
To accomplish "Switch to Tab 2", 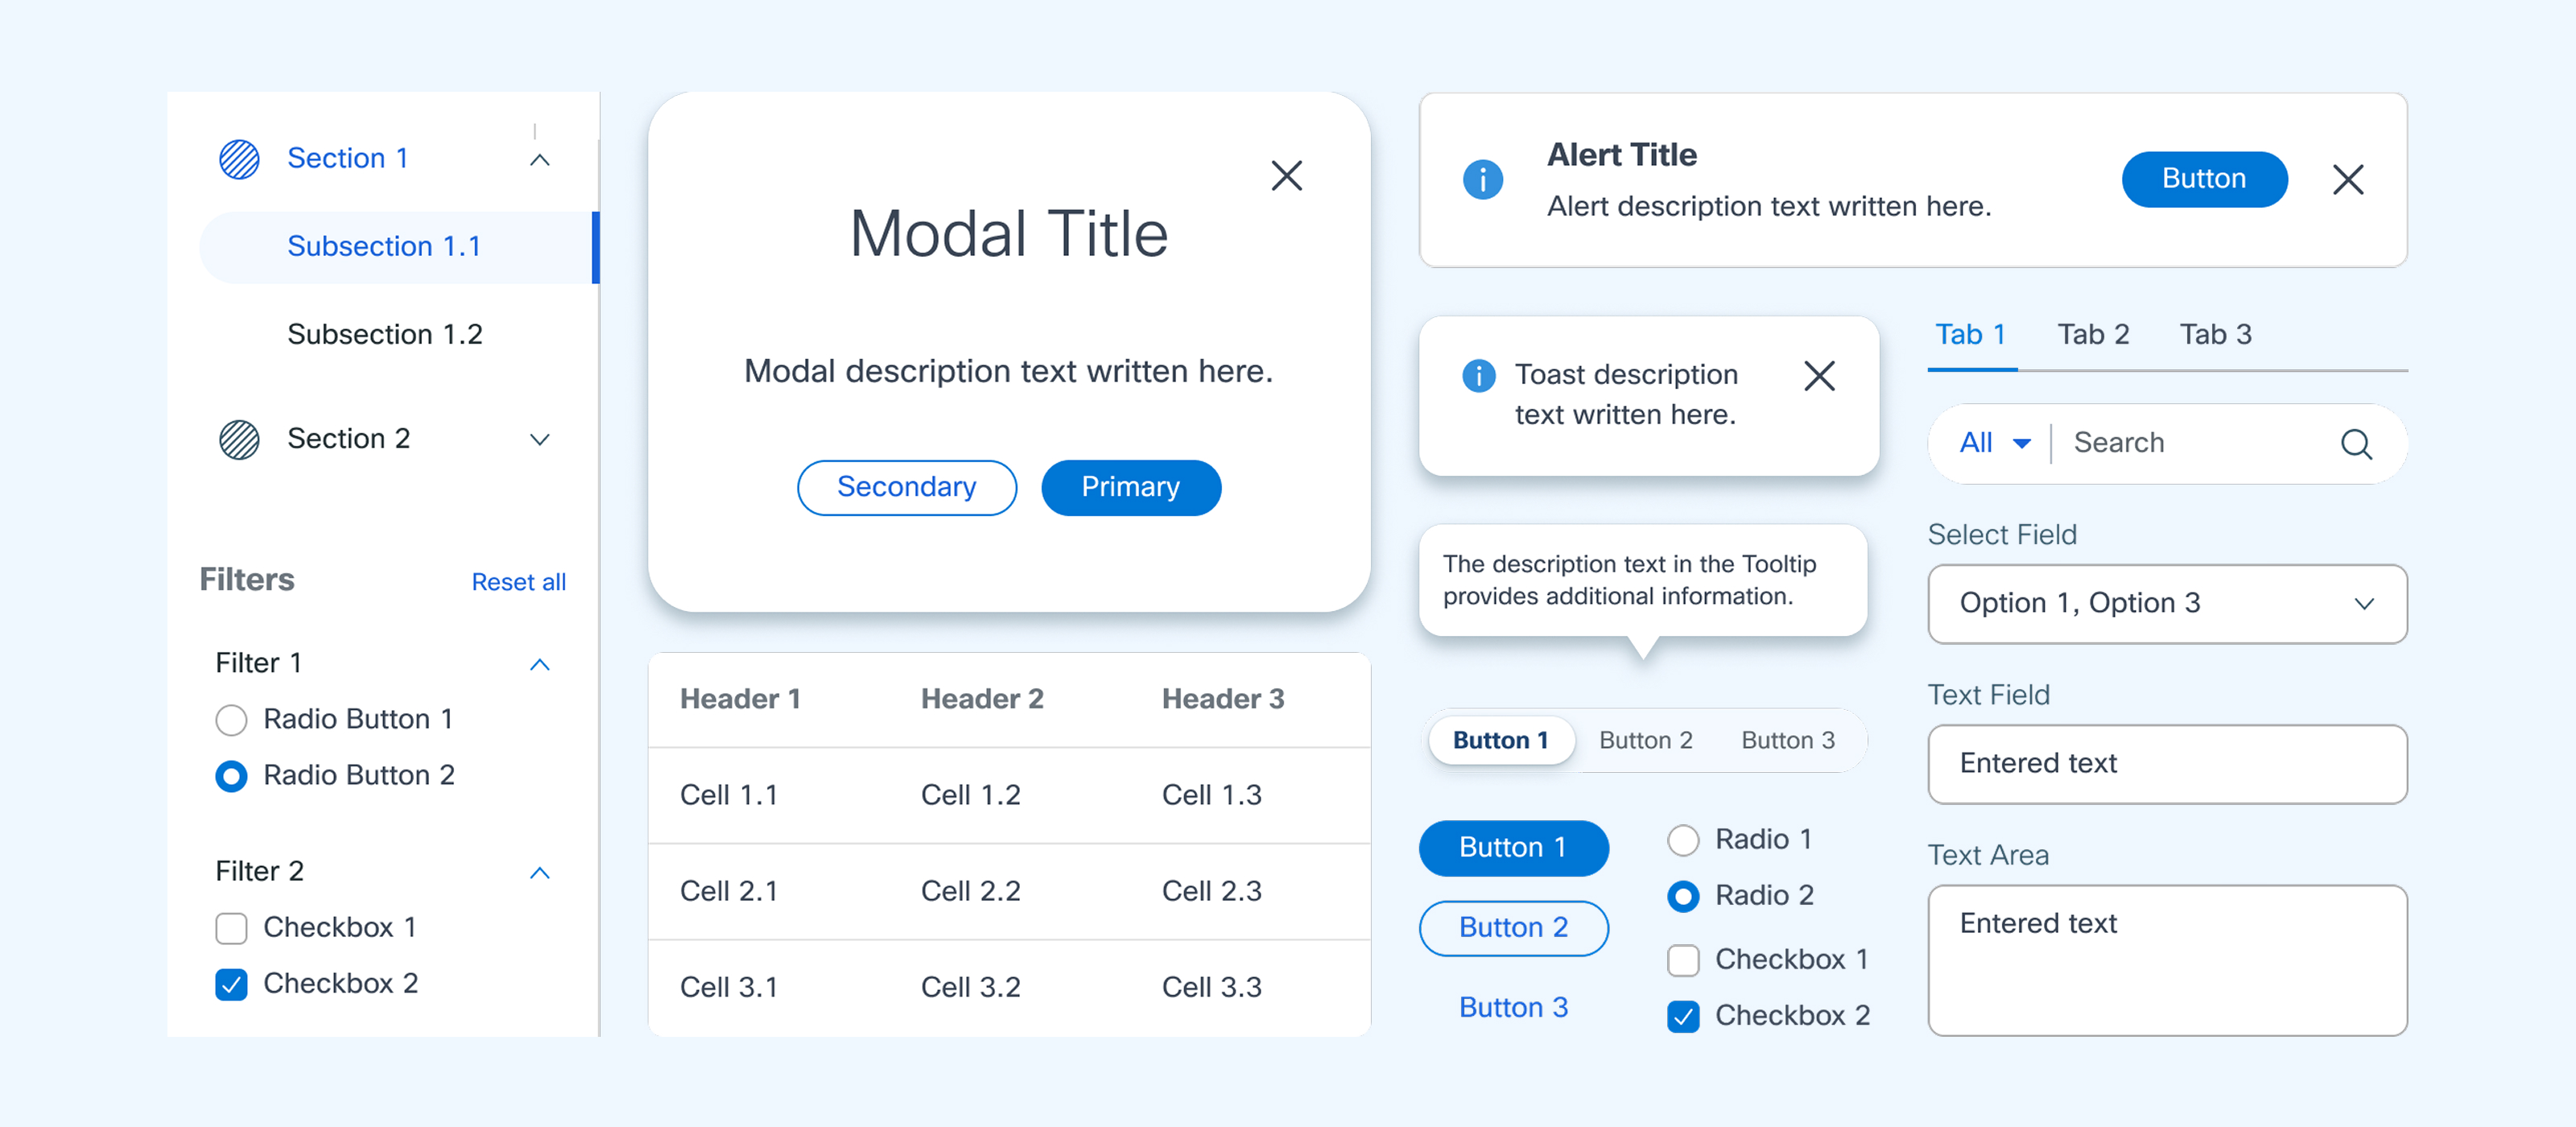I will [x=2092, y=335].
